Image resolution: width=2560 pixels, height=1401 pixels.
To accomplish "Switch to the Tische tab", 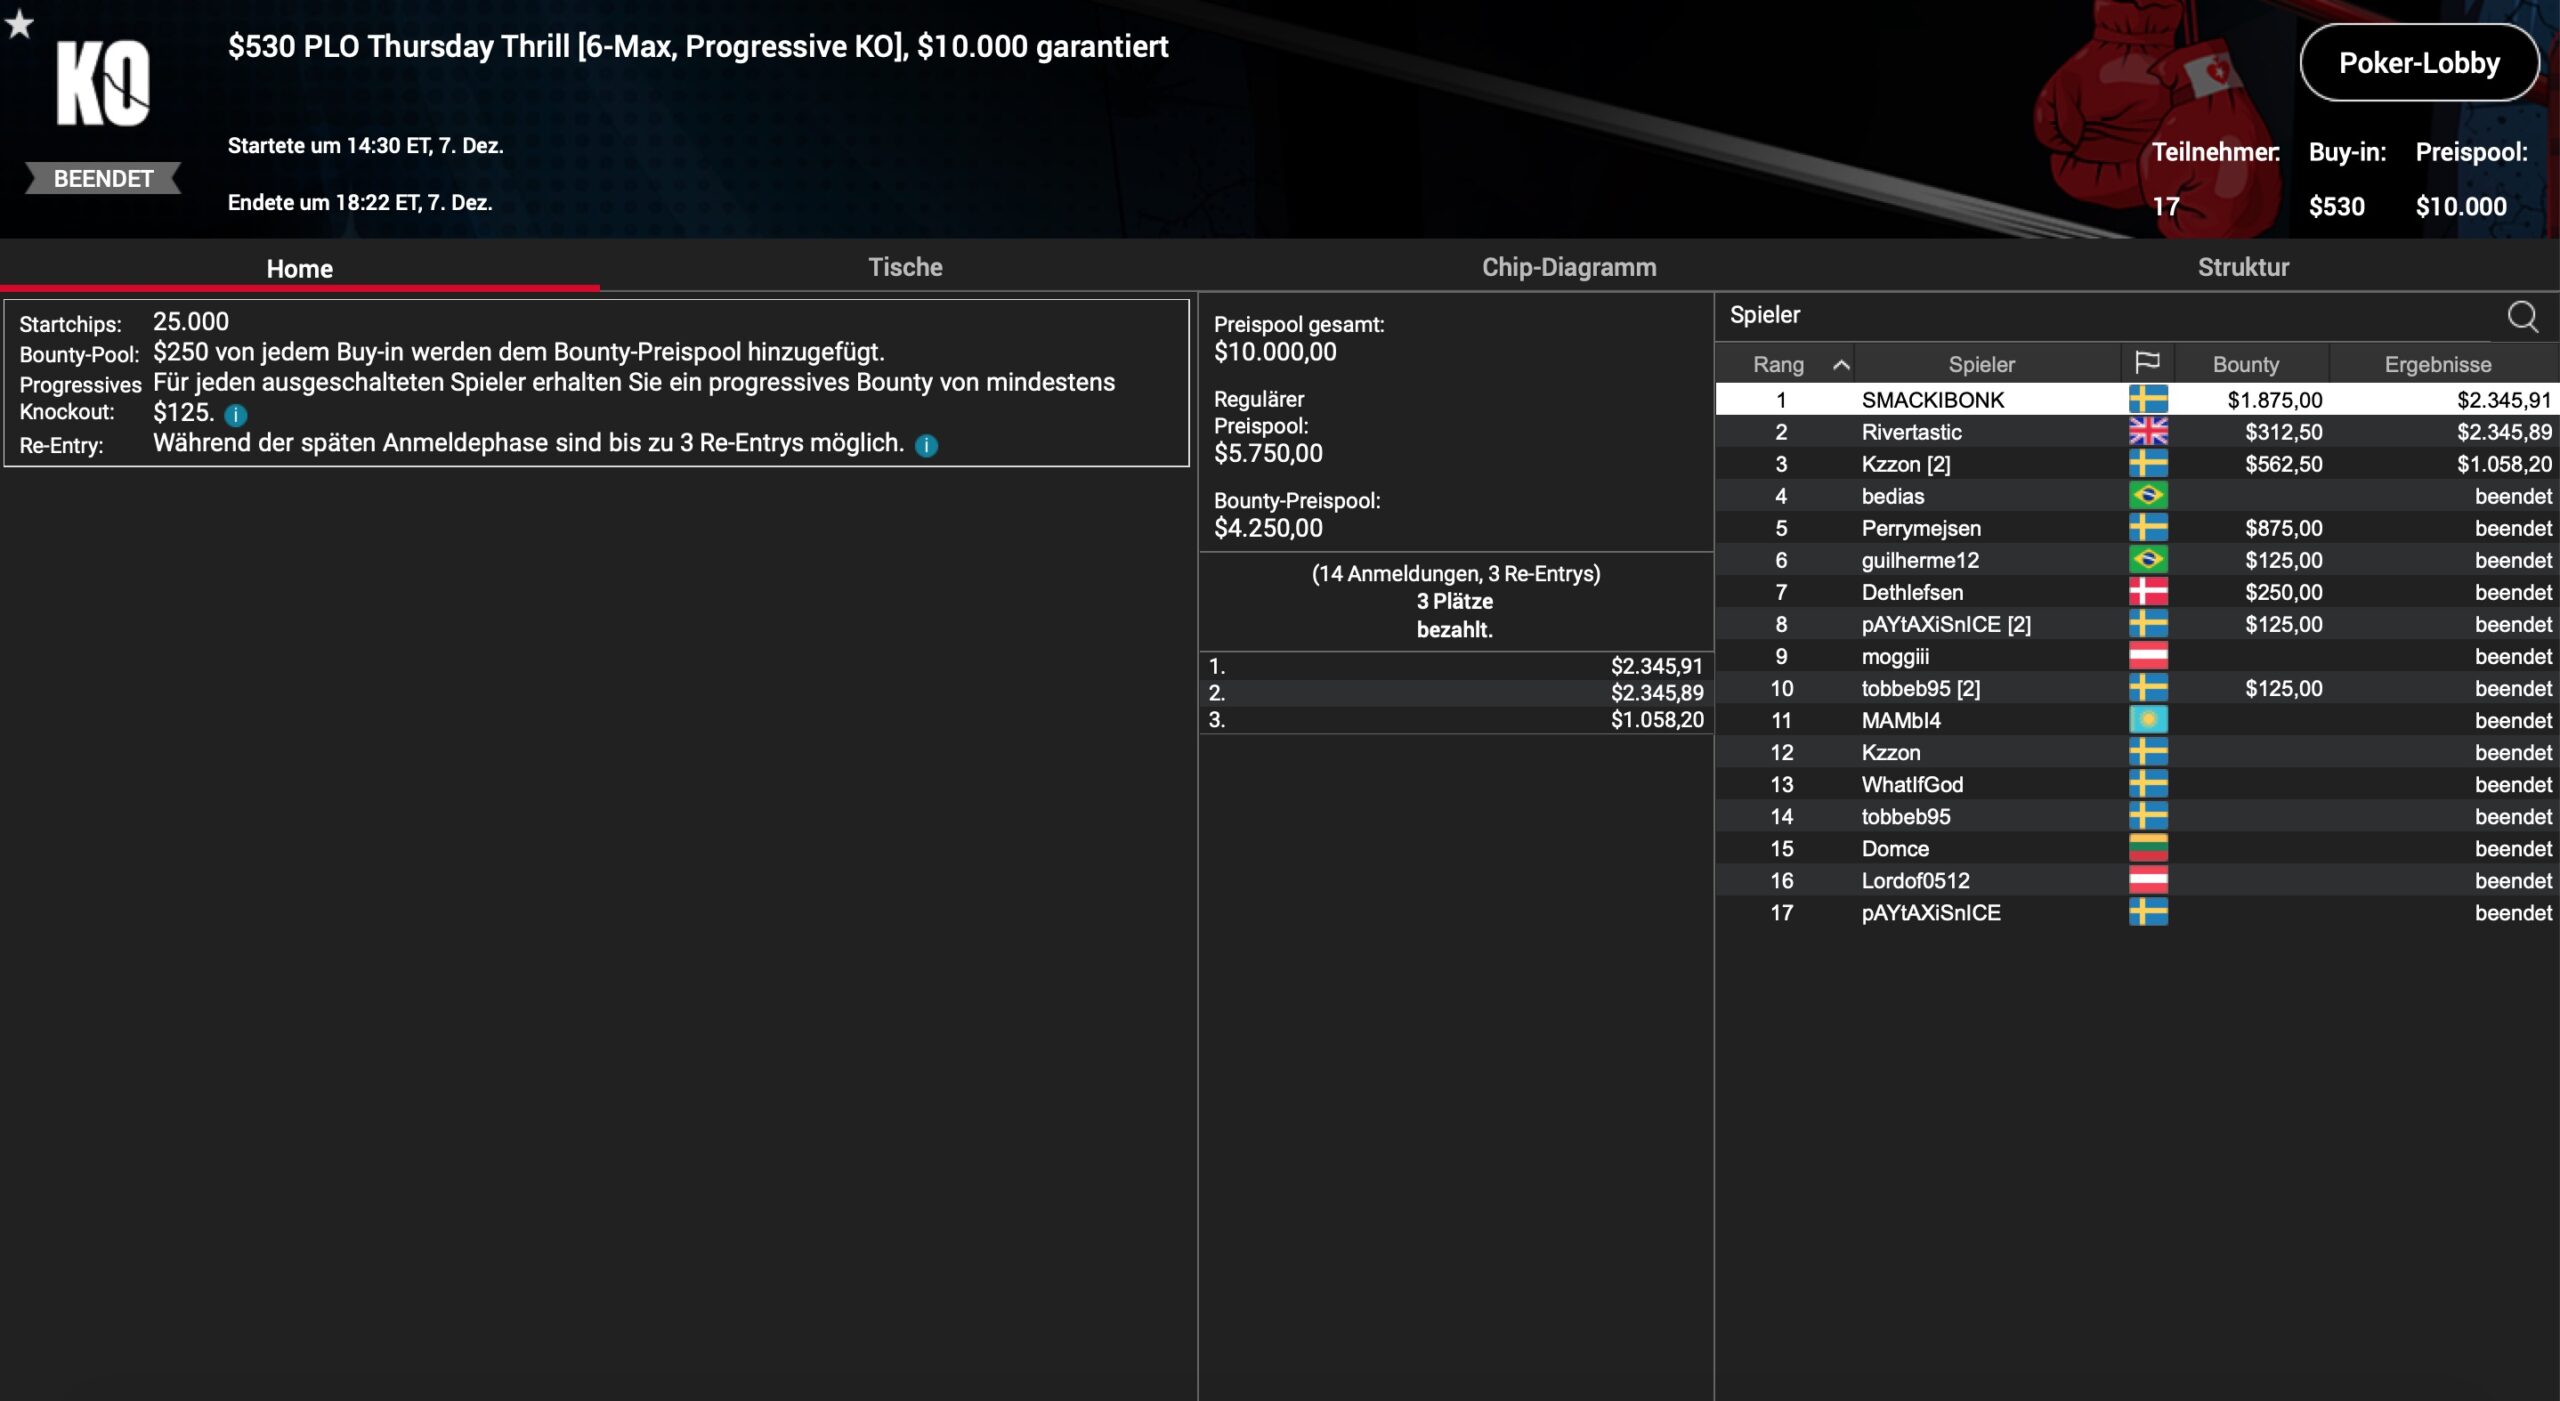I will tap(905, 267).
